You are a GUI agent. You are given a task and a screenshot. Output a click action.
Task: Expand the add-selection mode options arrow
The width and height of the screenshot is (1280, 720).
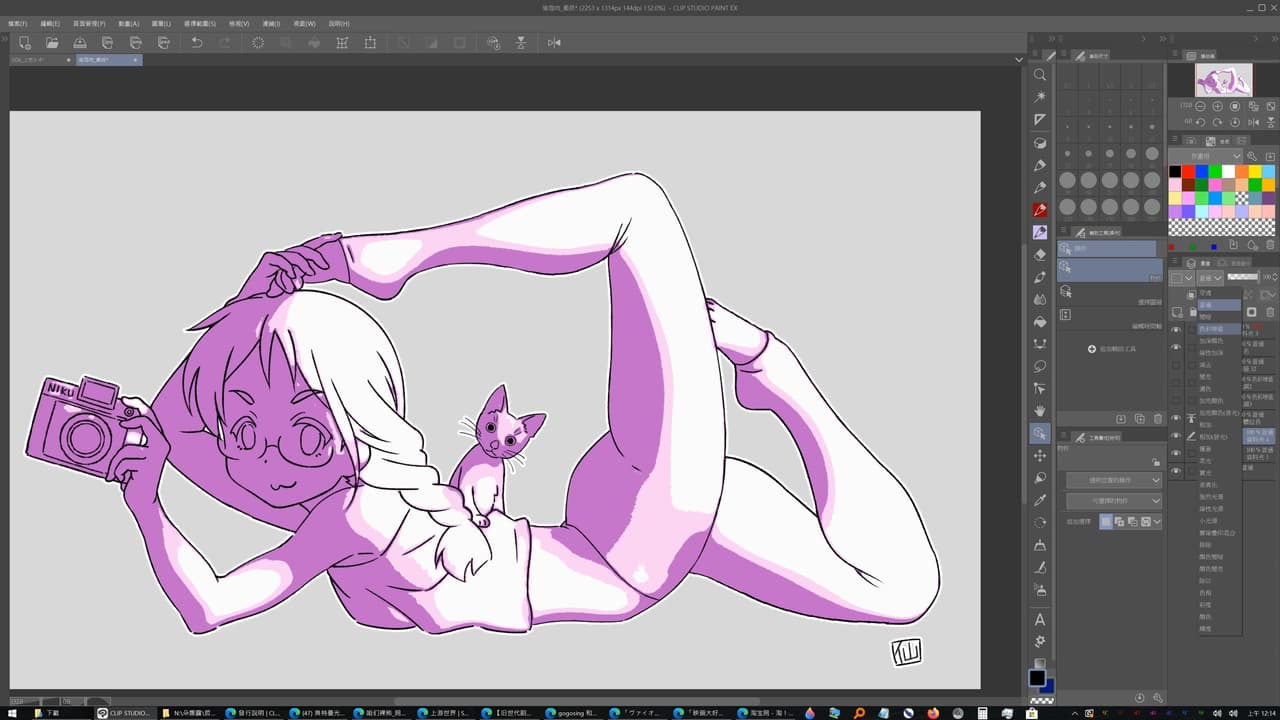click(x=1157, y=521)
